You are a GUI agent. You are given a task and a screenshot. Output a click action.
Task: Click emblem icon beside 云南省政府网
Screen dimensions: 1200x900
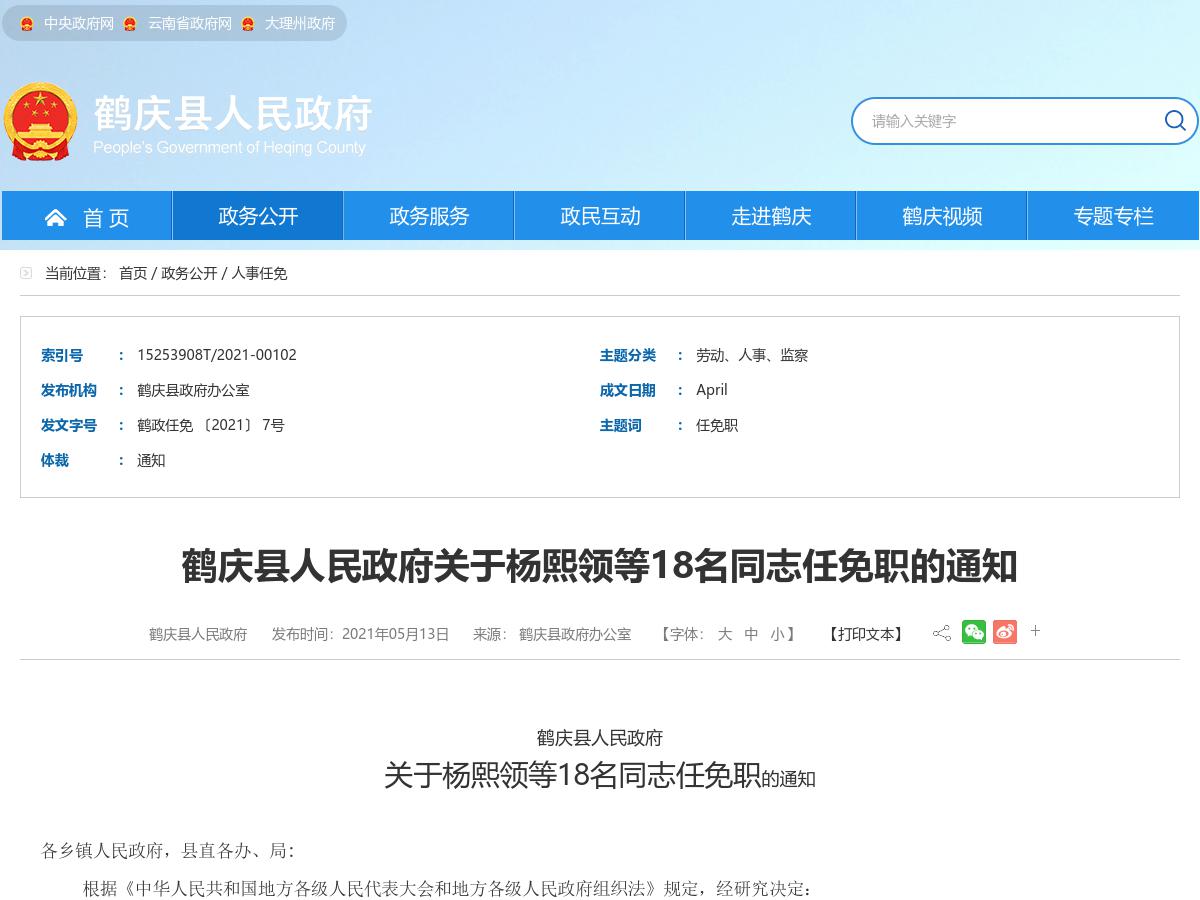(130, 24)
